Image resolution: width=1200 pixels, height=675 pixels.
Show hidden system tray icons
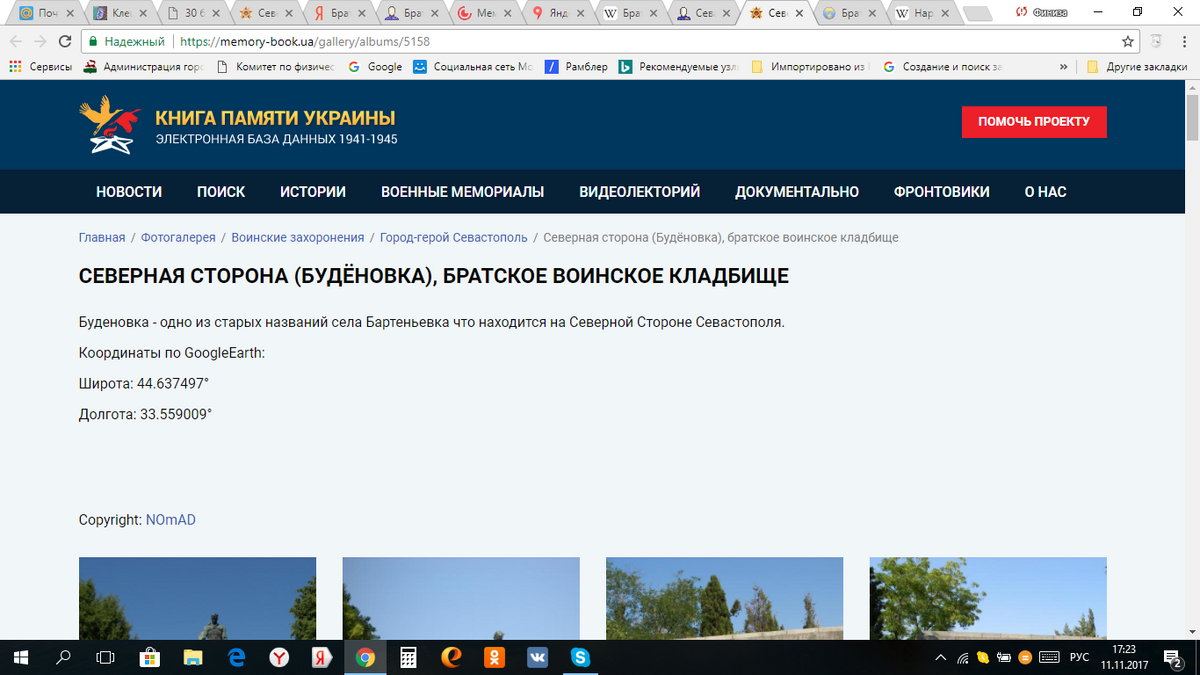coord(940,657)
